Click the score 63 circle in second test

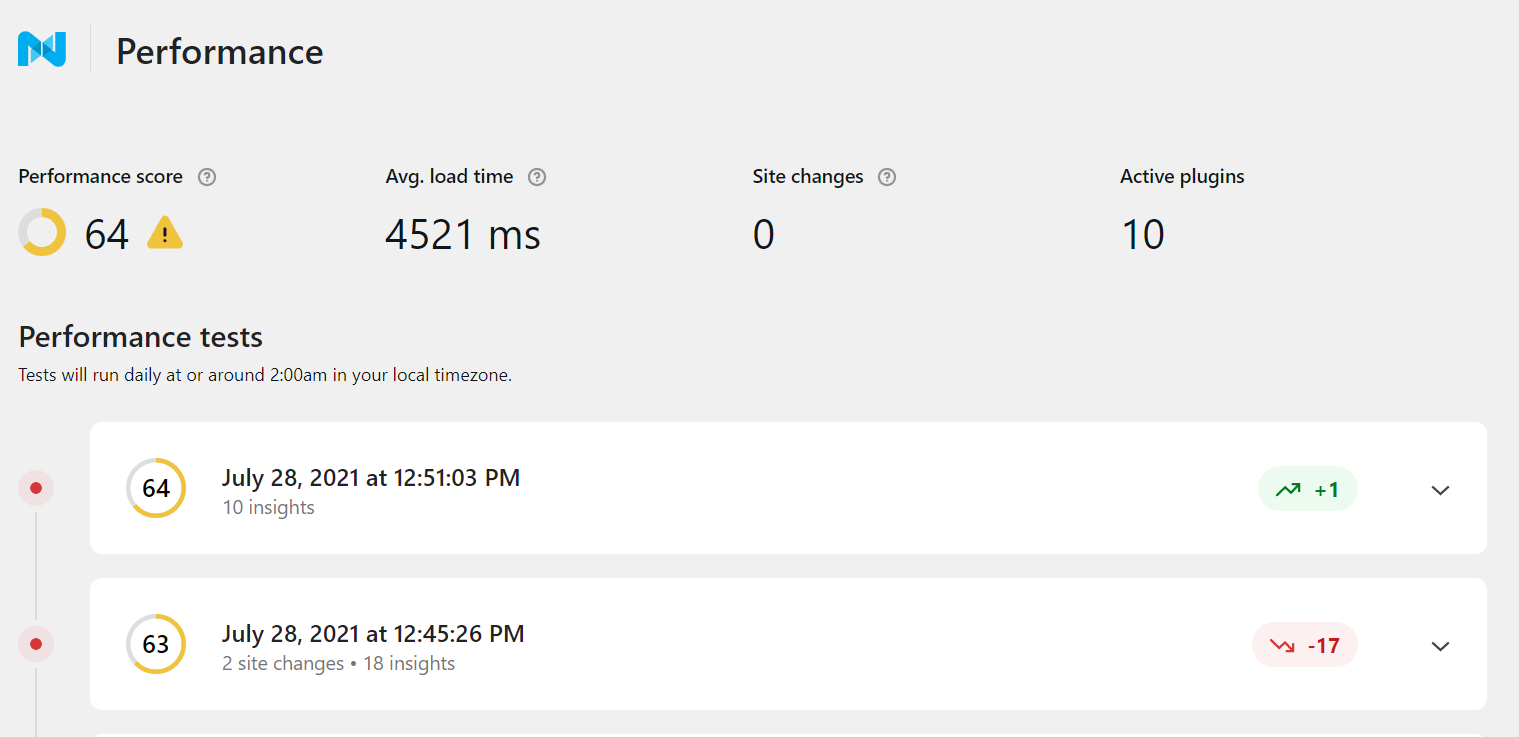[156, 644]
